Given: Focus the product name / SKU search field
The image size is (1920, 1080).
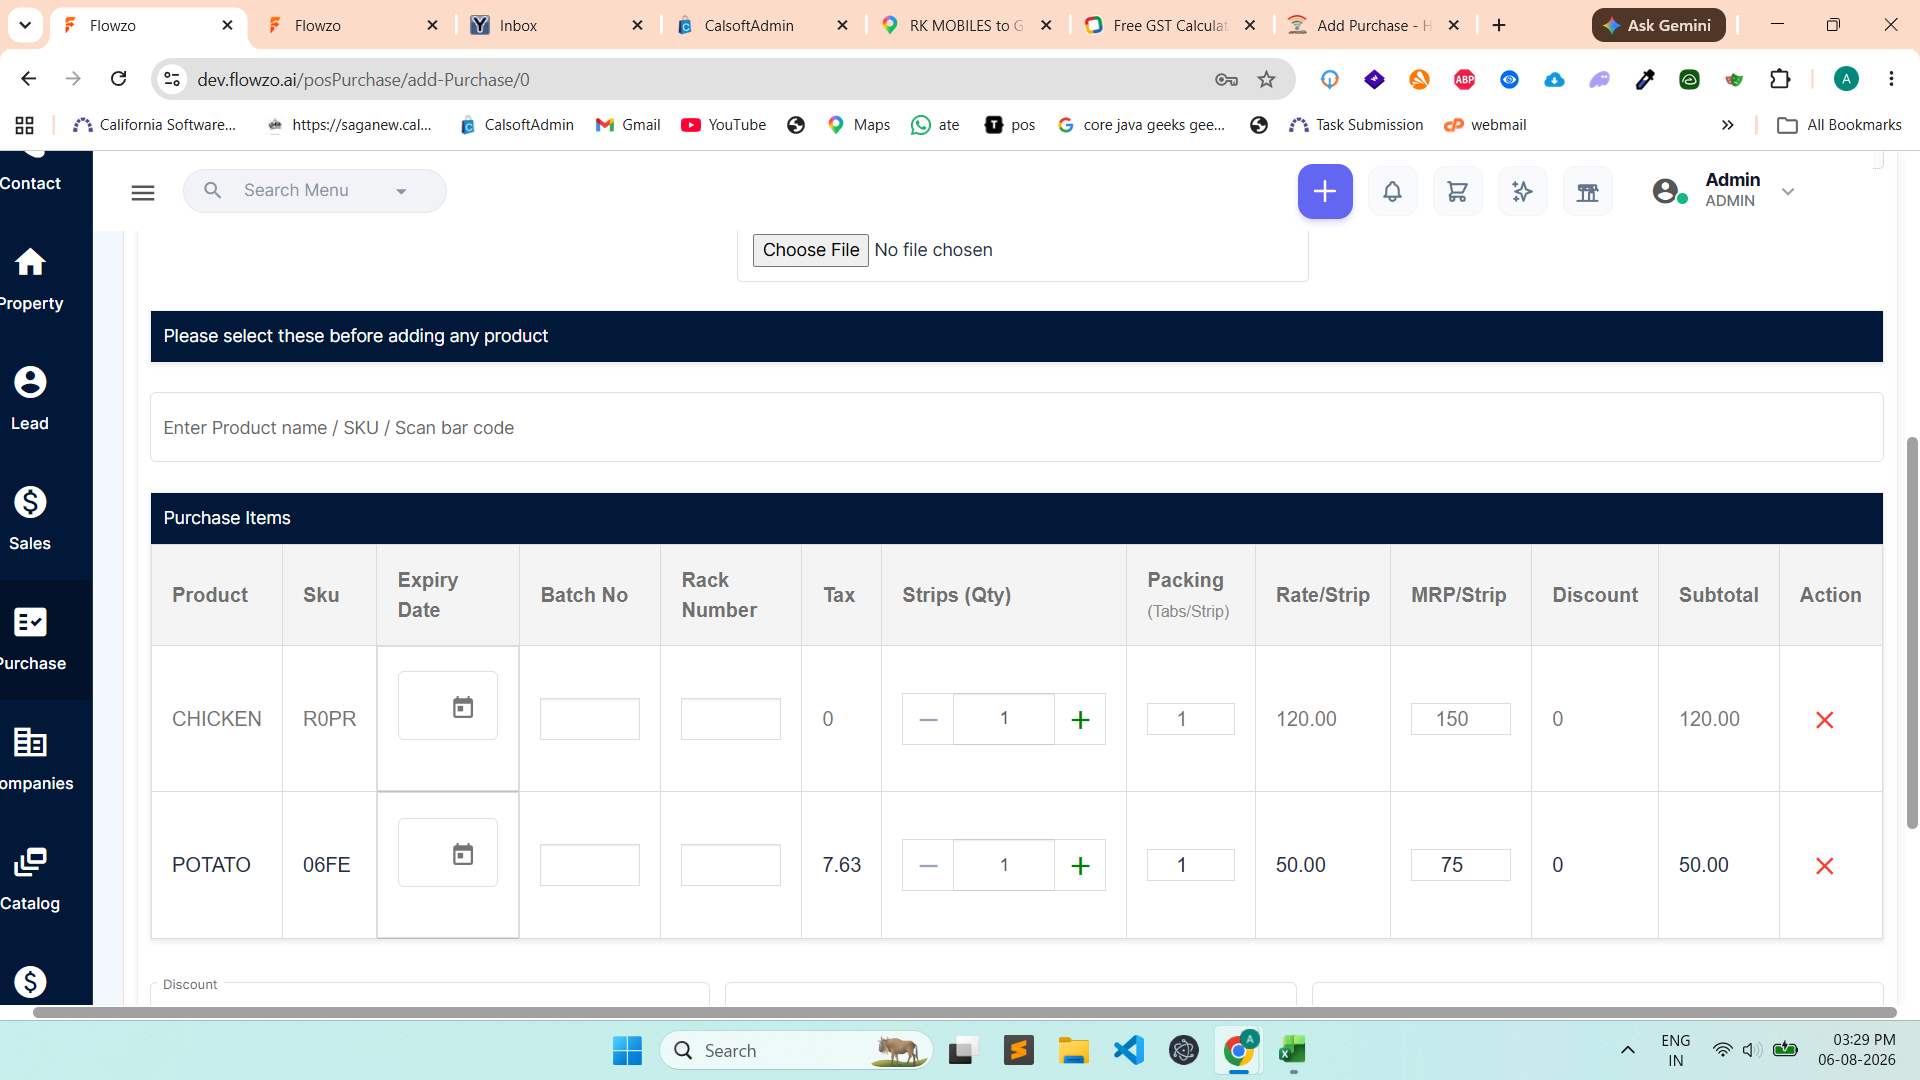Looking at the screenshot, I should [x=1016, y=427].
